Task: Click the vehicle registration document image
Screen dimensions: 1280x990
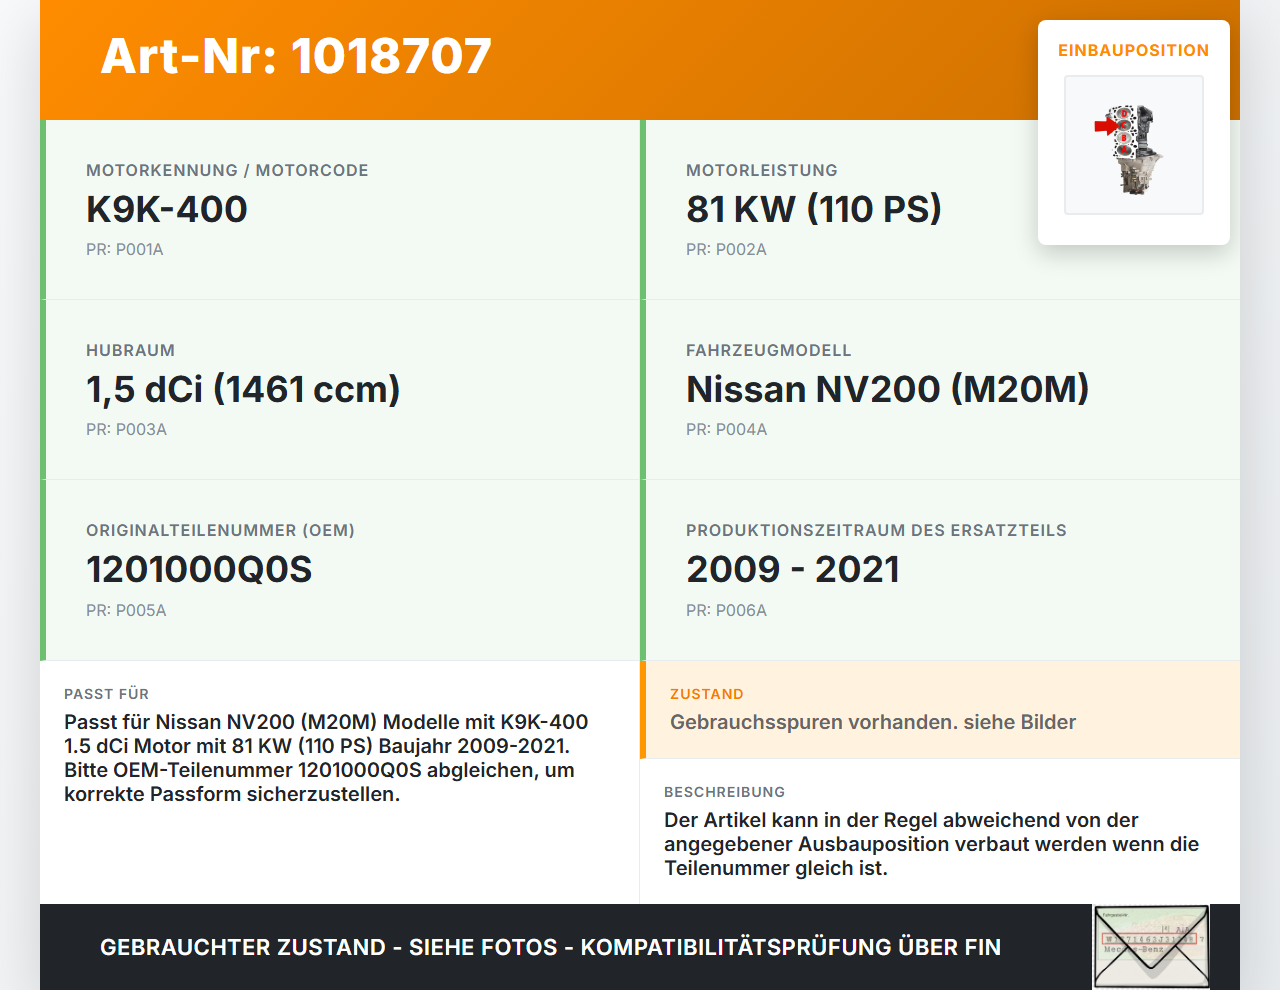Action: (1151, 947)
